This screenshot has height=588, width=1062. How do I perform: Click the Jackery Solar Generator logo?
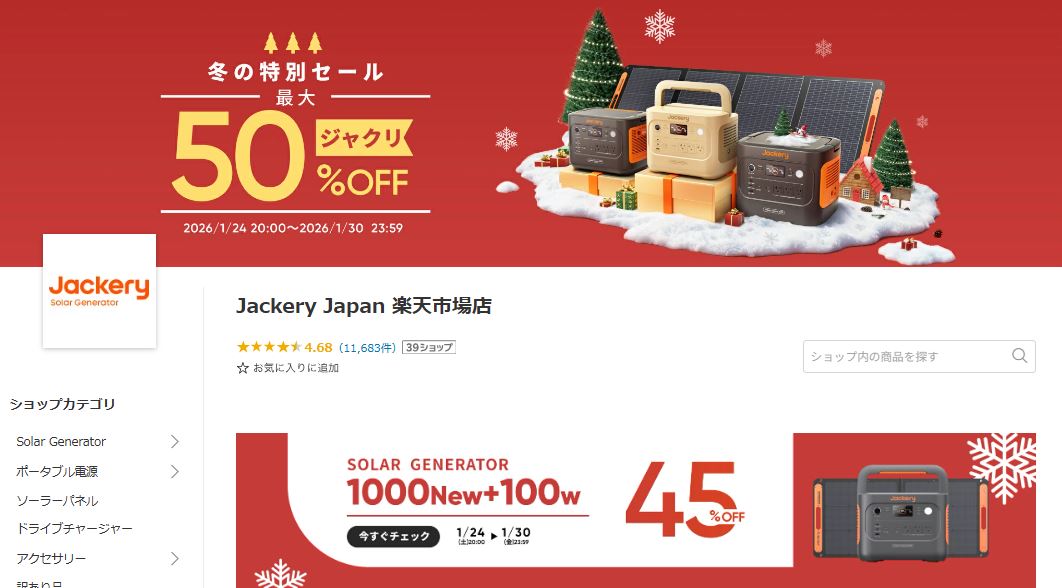pos(100,291)
